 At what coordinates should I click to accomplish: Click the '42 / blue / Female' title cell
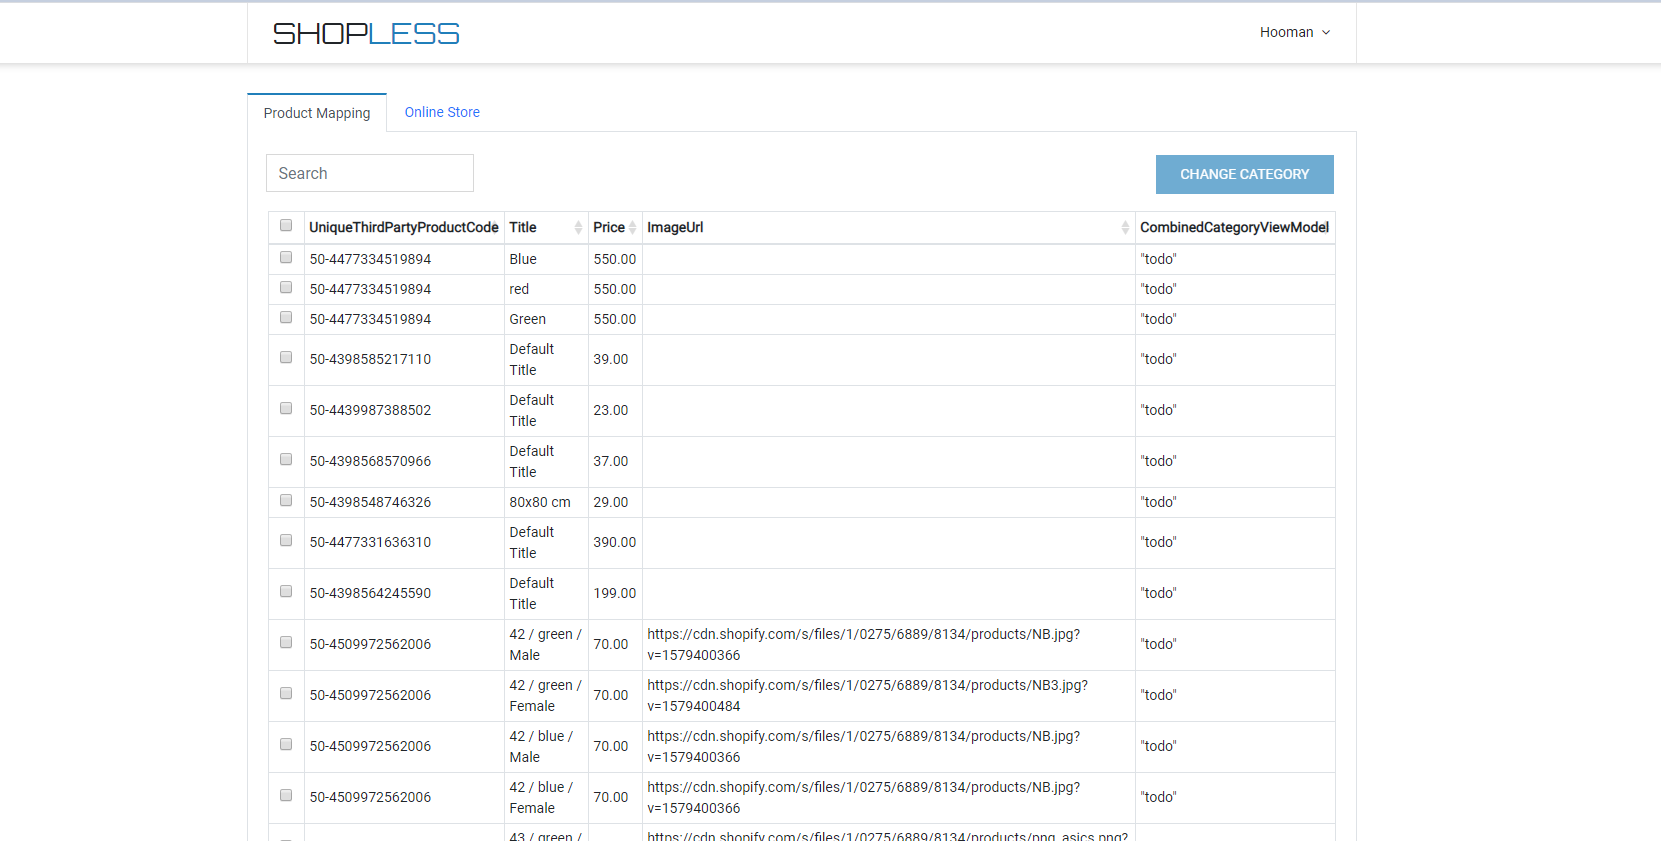546,798
